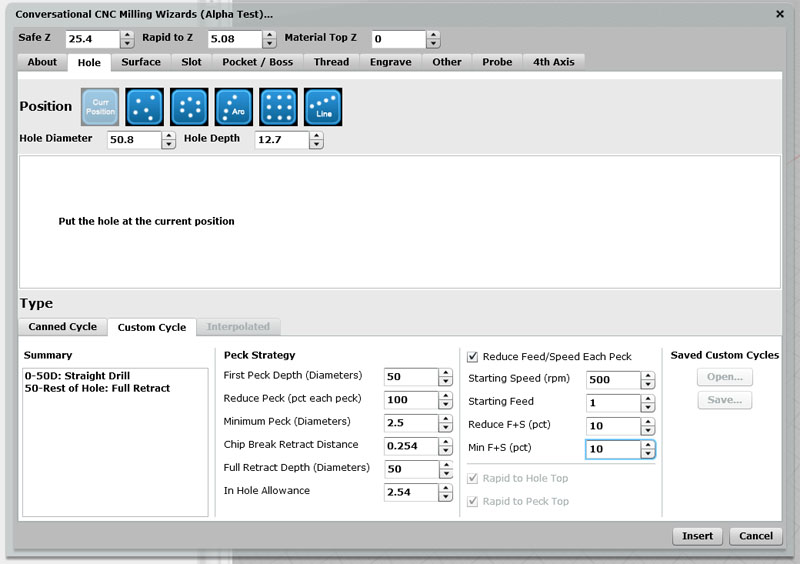Open the Engrave tab
This screenshot has width=800, height=564.
390,62
